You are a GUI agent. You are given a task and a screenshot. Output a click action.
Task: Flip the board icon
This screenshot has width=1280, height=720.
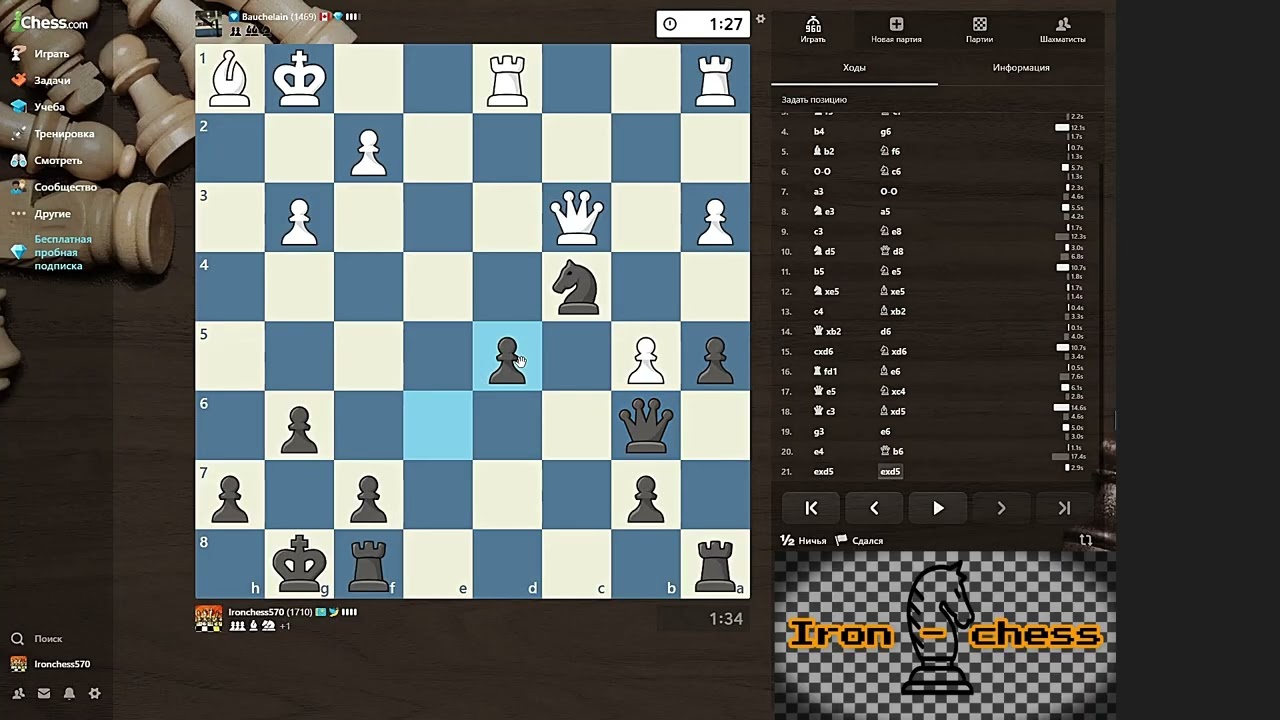[1085, 540]
